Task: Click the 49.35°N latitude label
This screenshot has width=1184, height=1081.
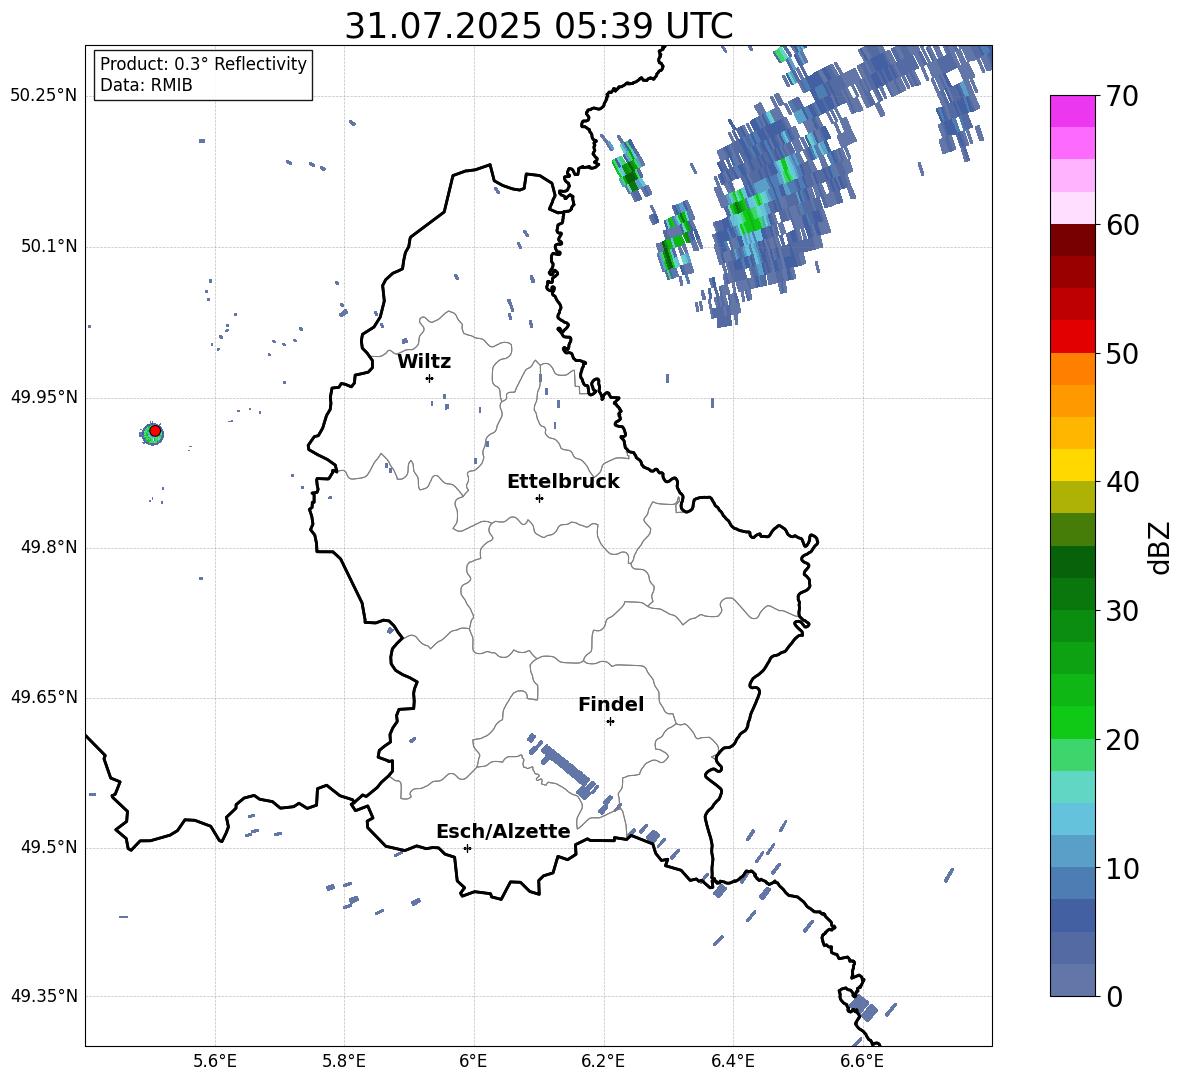Action: tap(44, 996)
